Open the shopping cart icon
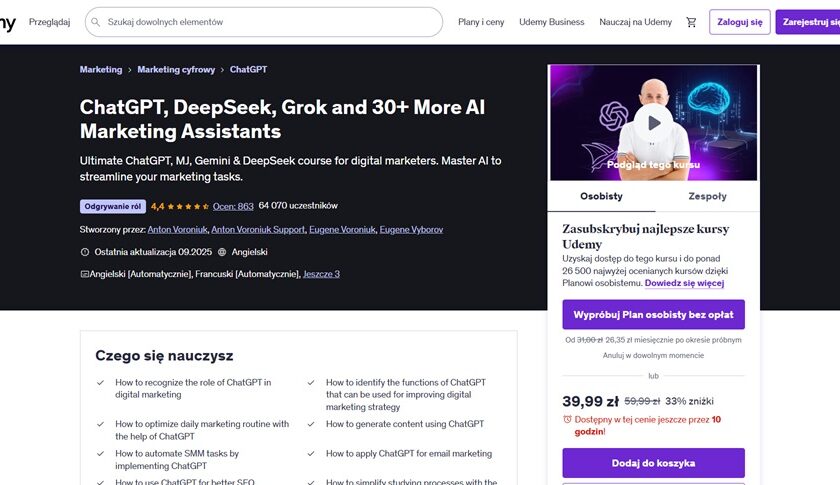The image size is (840, 485). coord(691,22)
